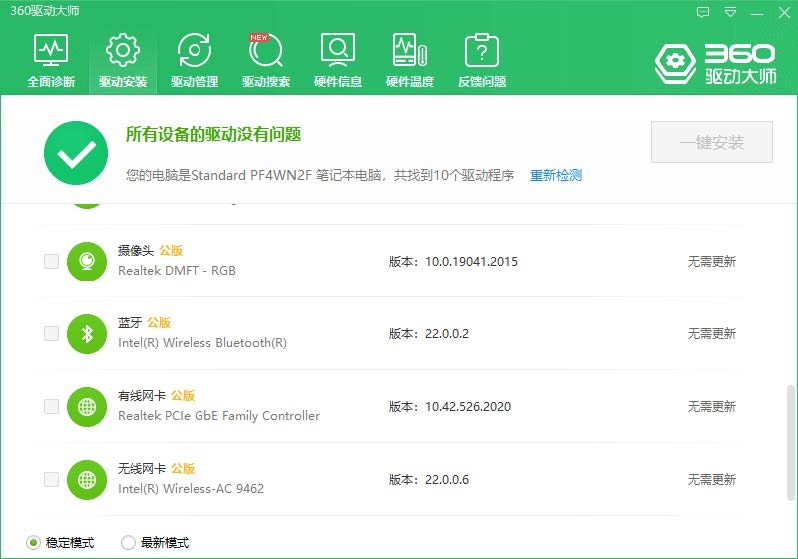798x559 pixels.
Task: Click version text 10.42.526.2020
Action: click(x=468, y=406)
